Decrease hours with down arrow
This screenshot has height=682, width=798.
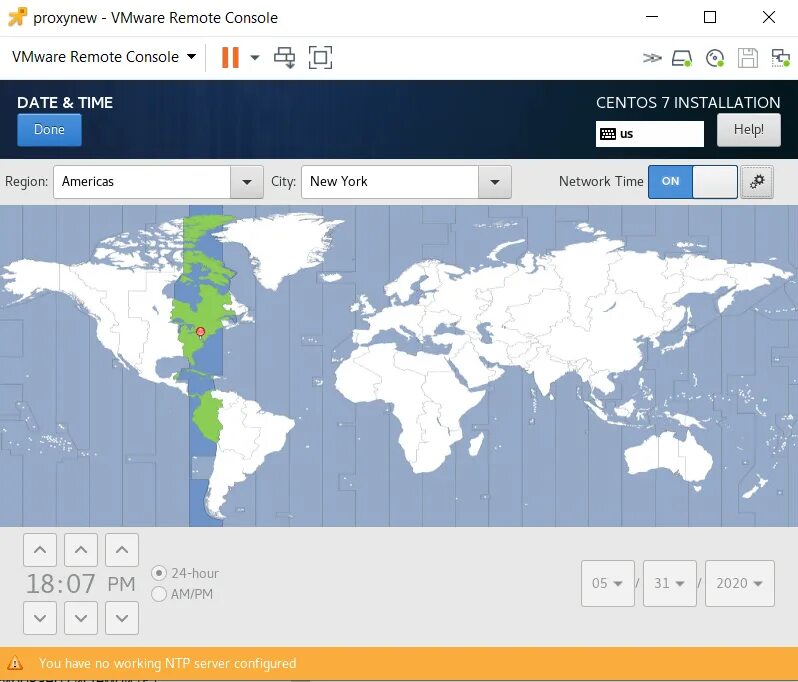pos(40,618)
